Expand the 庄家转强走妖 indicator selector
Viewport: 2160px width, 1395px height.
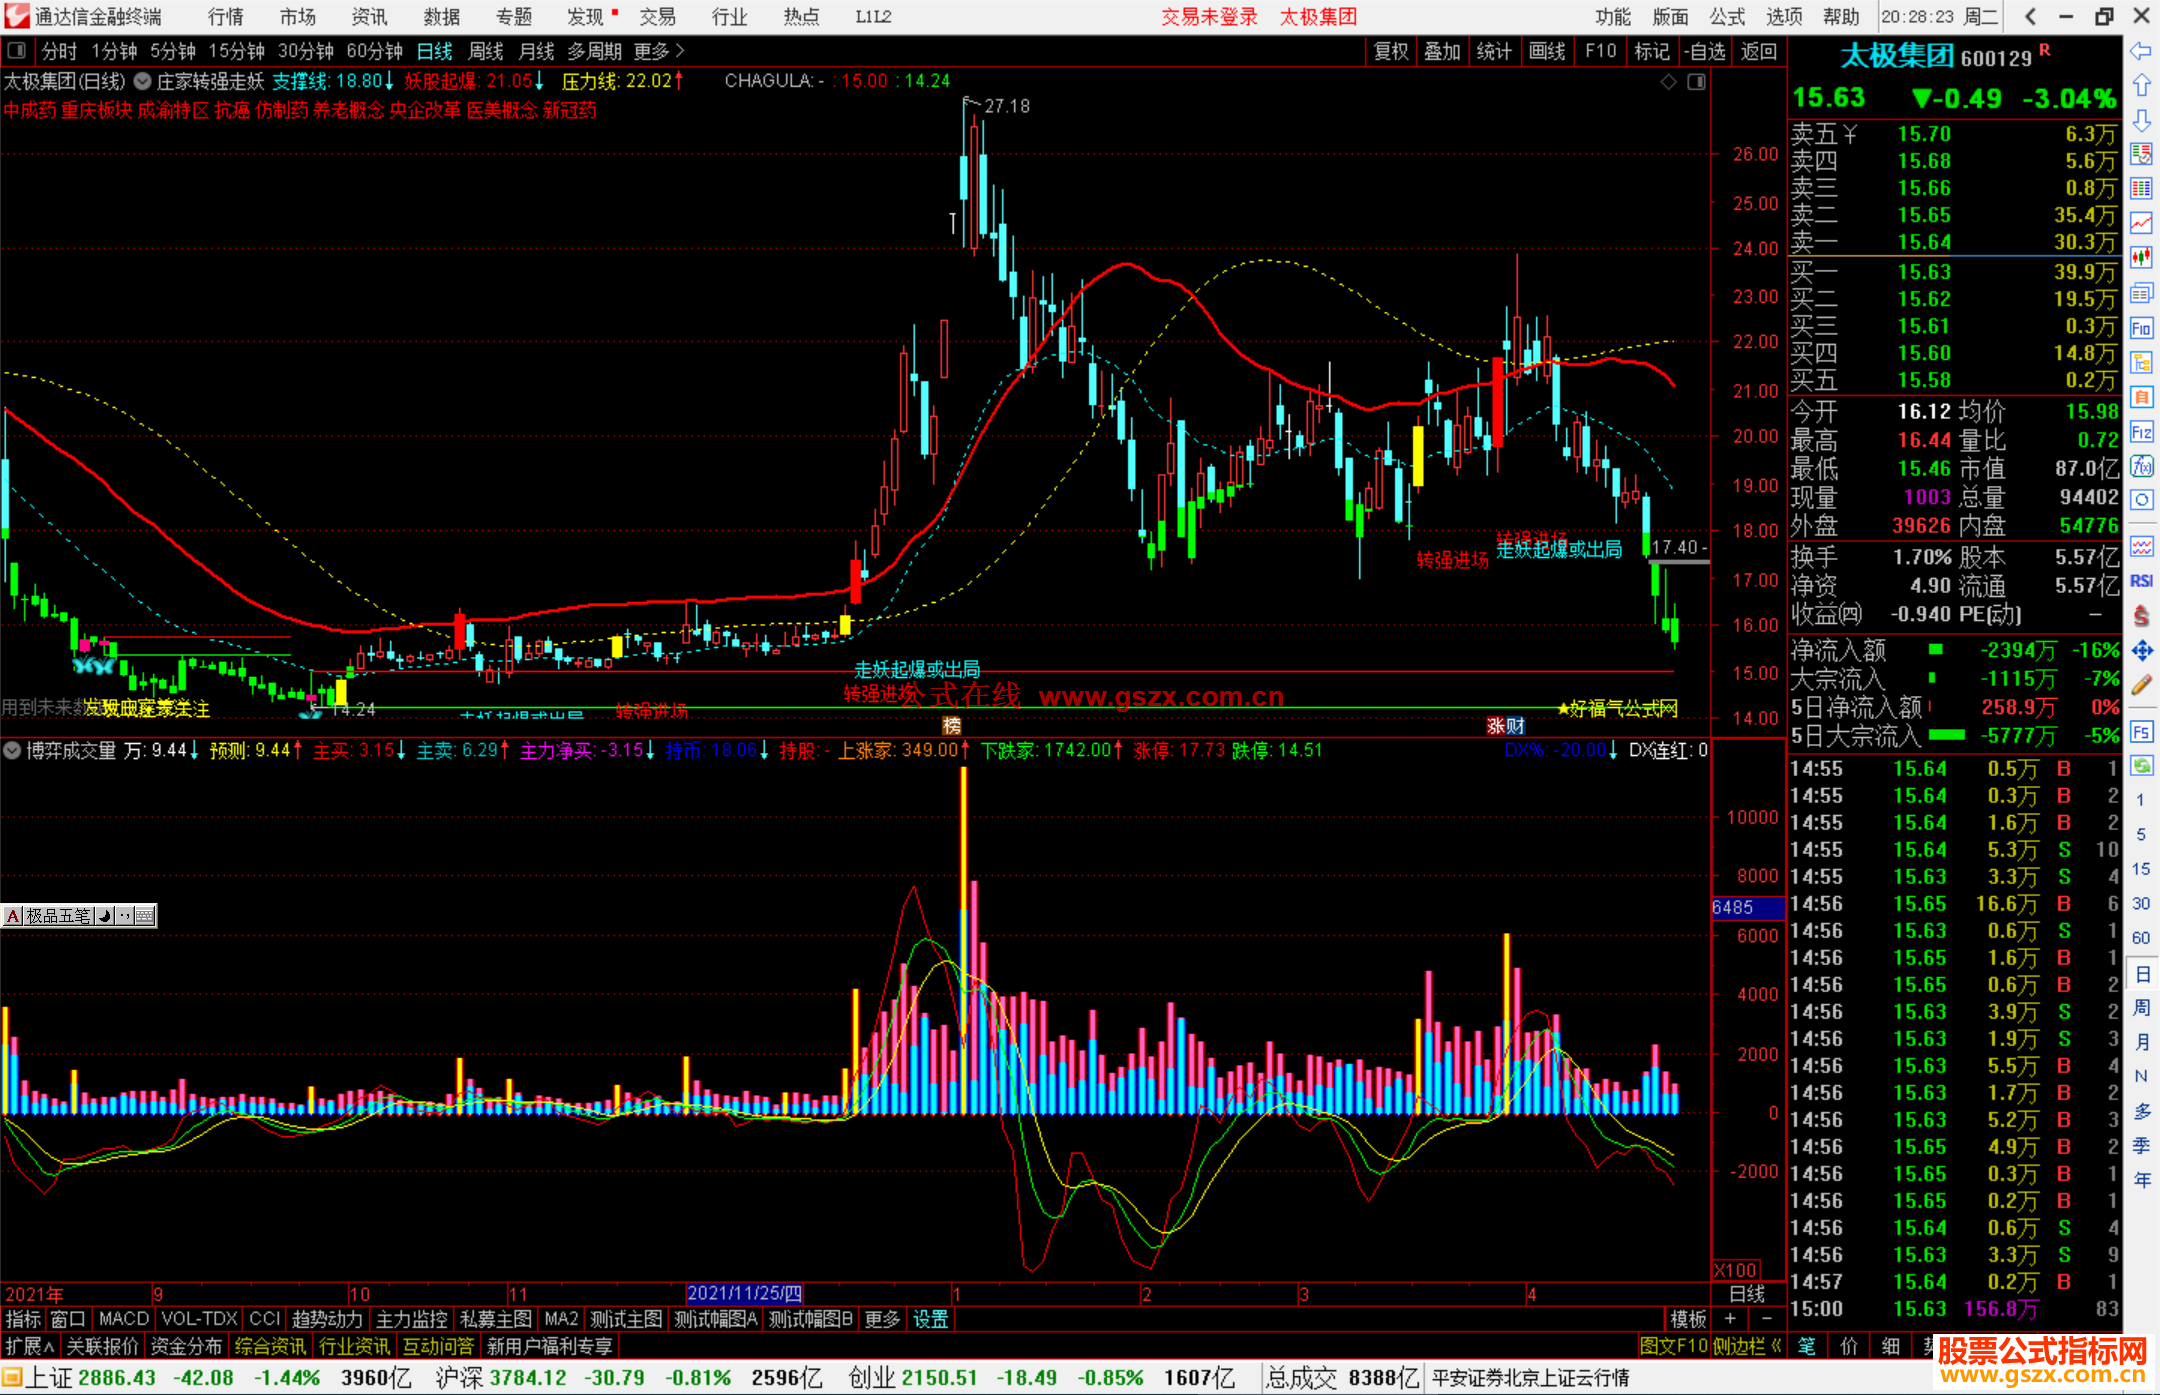pos(143,81)
